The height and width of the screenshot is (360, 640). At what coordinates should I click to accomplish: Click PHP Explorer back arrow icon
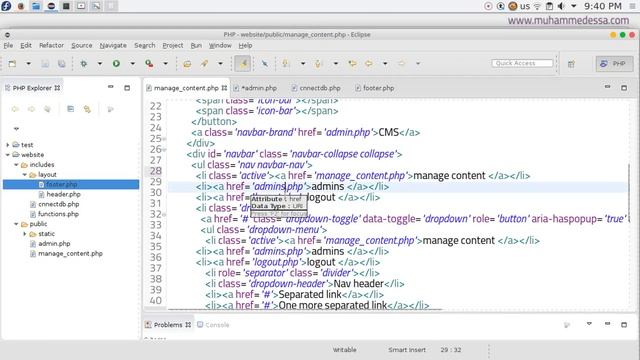coord(15,109)
